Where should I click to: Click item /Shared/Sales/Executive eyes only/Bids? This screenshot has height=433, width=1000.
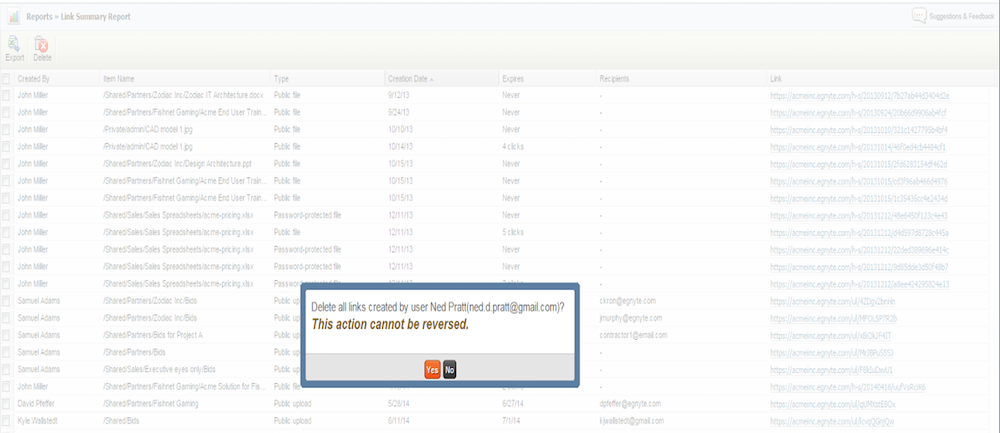click(x=159, y=369)
